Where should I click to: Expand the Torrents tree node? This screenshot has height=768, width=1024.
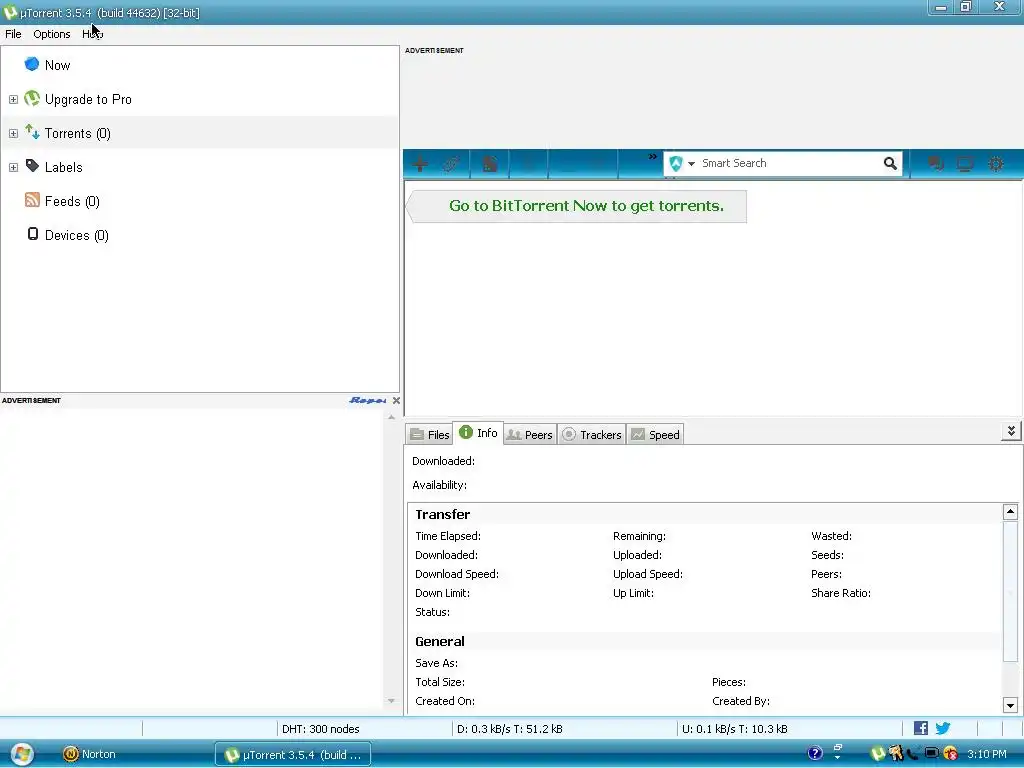pyautogui.click(x=13, y=133)
